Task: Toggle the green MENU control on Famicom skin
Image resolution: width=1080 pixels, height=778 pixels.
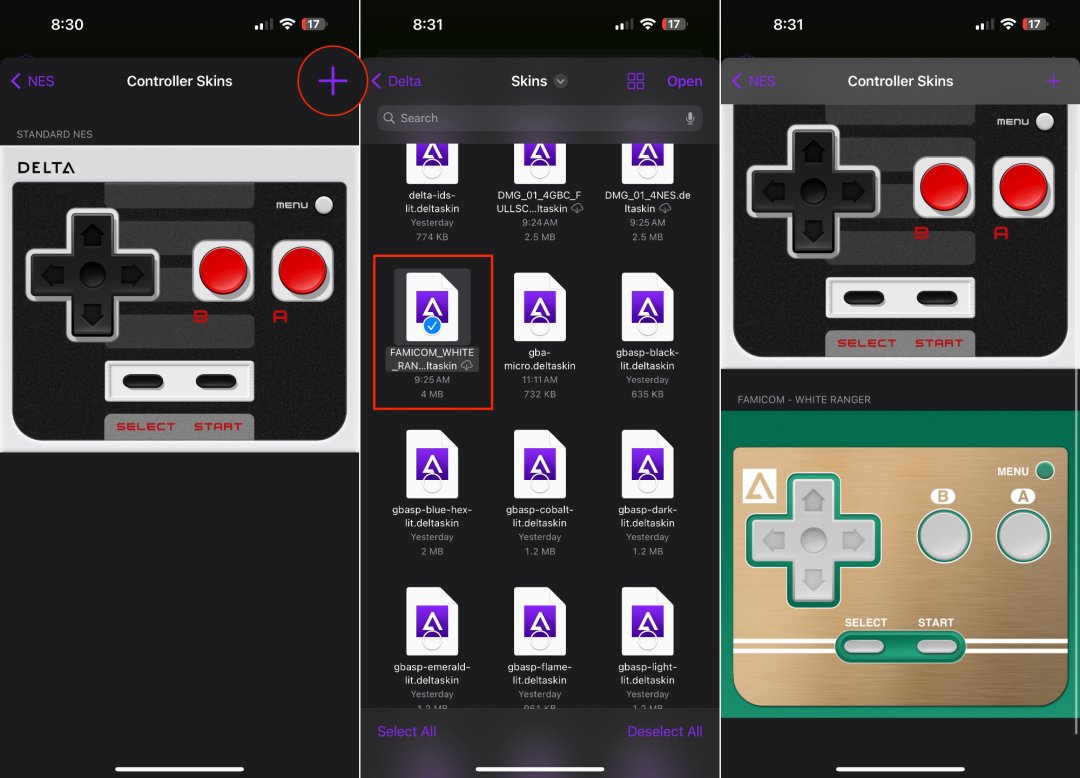Action: pyautogui.click(x=1047, y=470)
